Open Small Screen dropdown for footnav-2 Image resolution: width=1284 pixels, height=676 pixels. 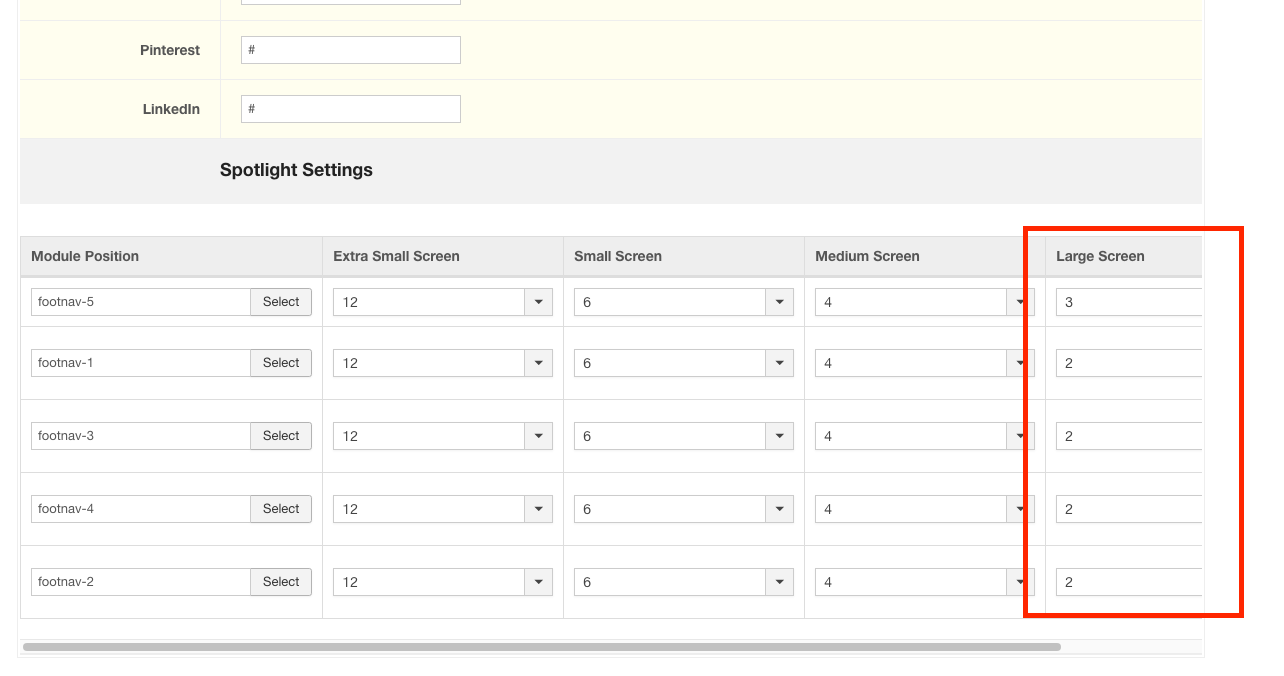[683, 582]
